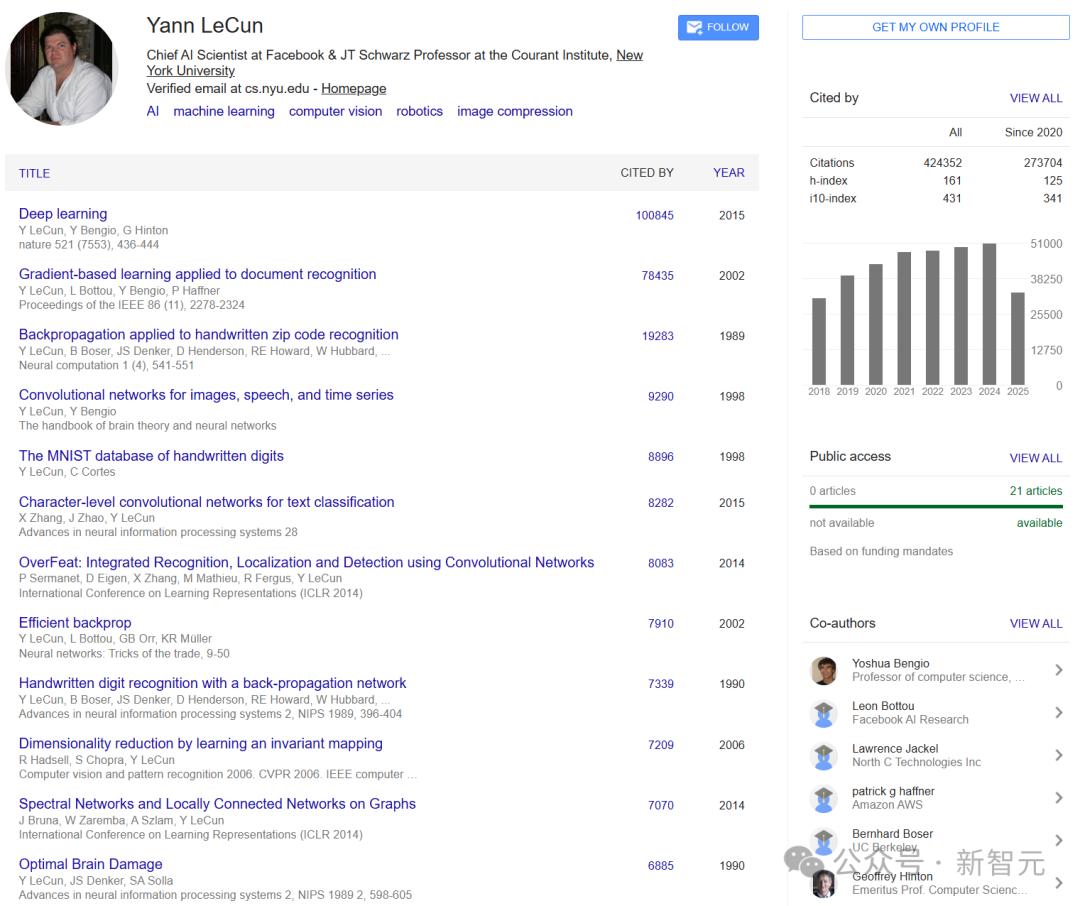Screen dimensions: 1080x906
Task: Click the envelope icon on Follow button
Action: [694, 28]
